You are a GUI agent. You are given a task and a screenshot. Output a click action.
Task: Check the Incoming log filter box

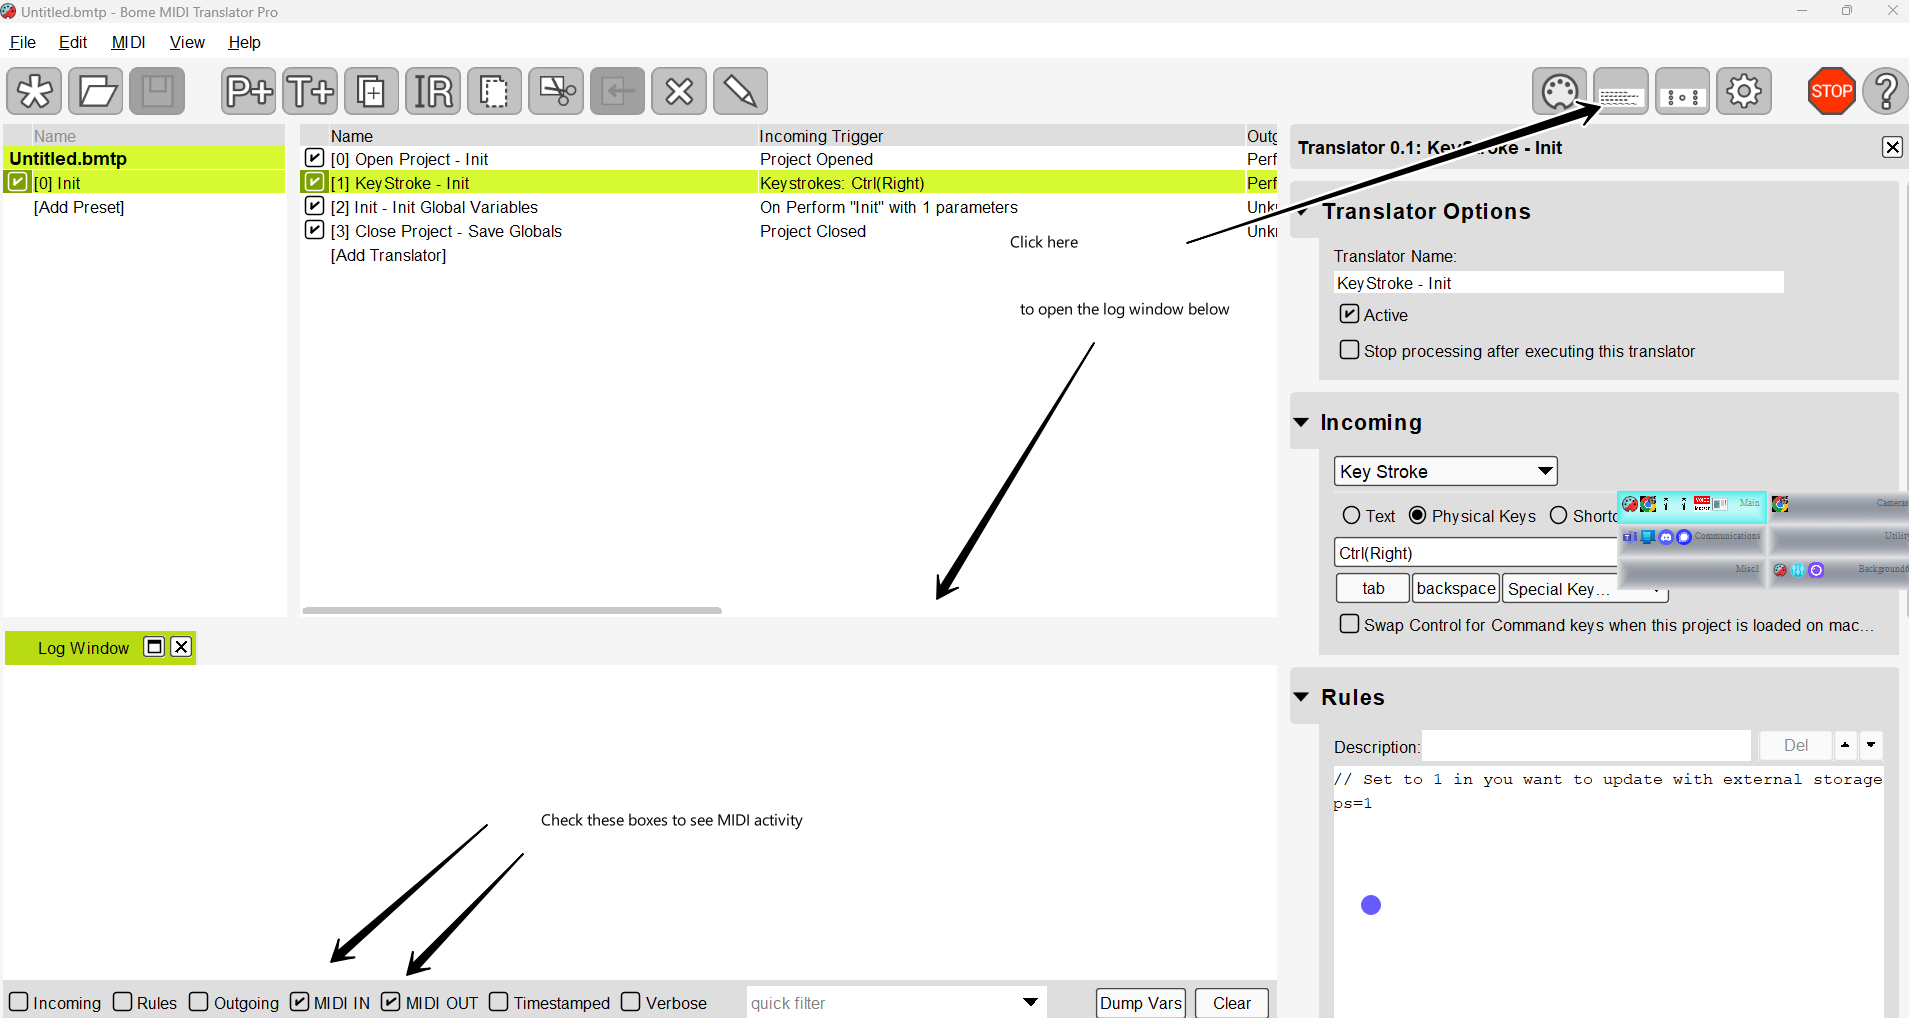pos(18,1002)
